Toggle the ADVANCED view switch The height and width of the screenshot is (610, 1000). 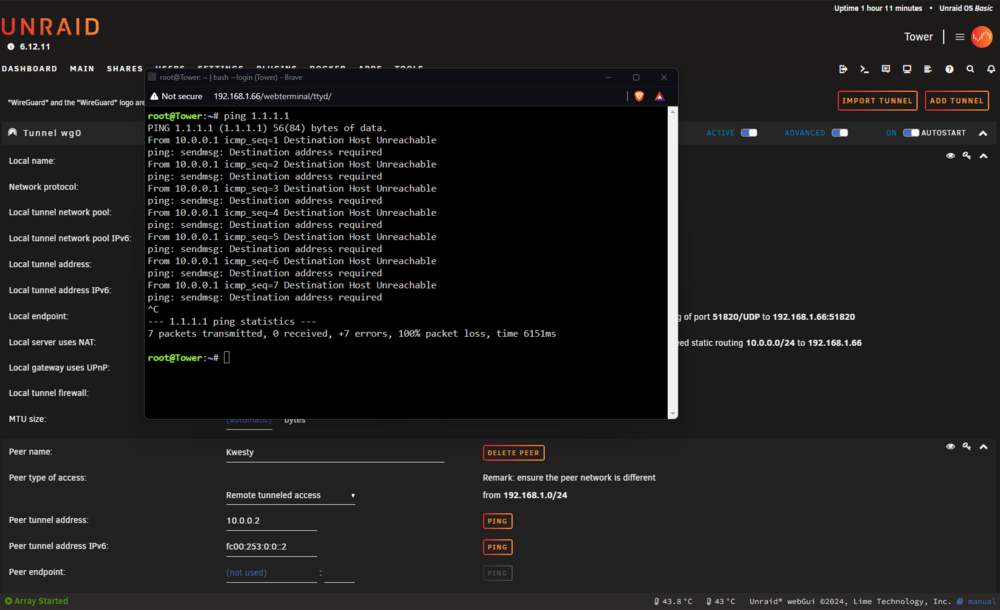pyautogui.click(x=840, y=133)
